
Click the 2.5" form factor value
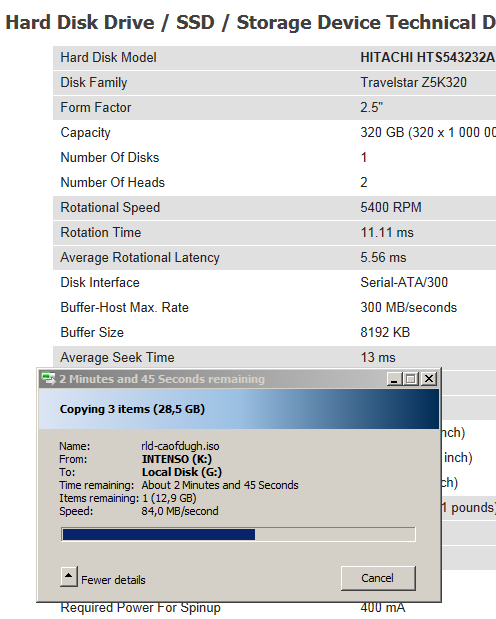tap(371, 107)
